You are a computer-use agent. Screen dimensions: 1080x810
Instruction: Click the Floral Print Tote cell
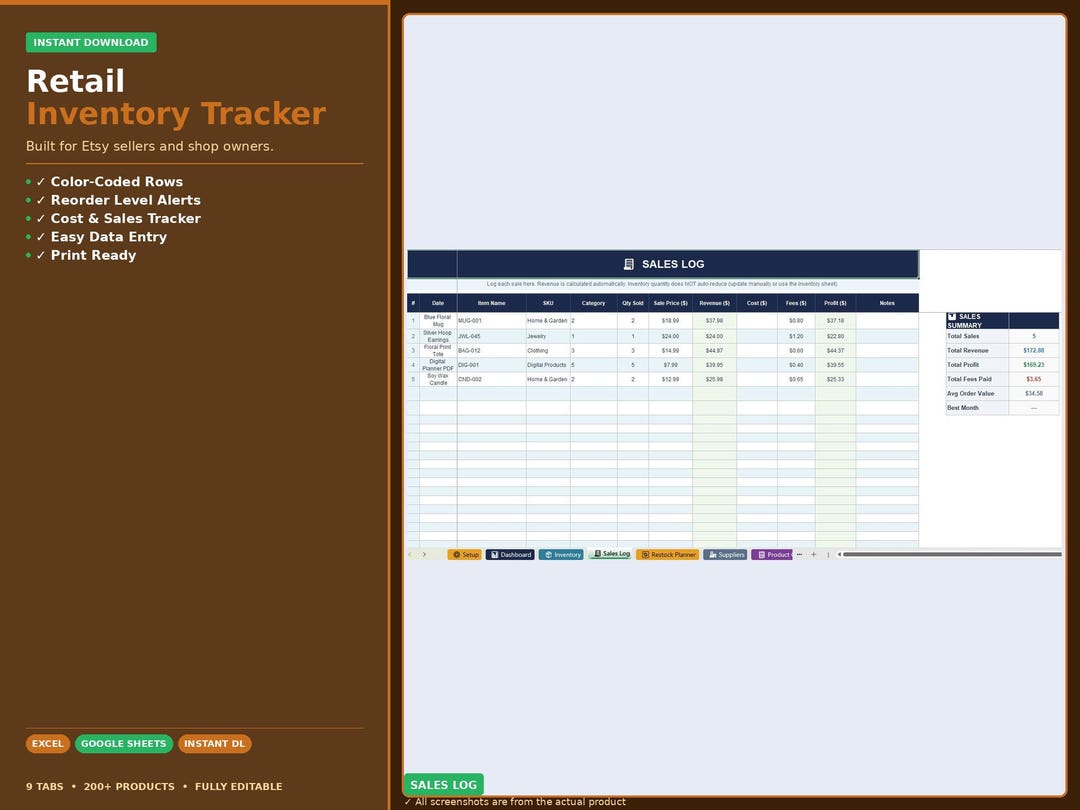[x=438, y=351]
